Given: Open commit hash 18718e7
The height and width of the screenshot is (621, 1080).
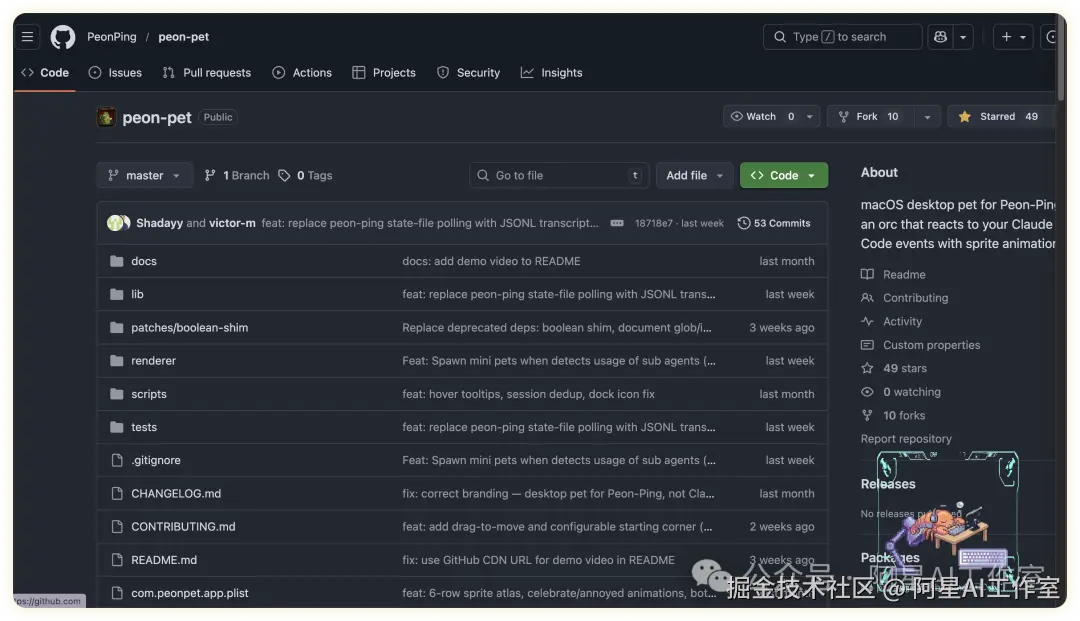Looking at the screenshot, I should point(654,223).
